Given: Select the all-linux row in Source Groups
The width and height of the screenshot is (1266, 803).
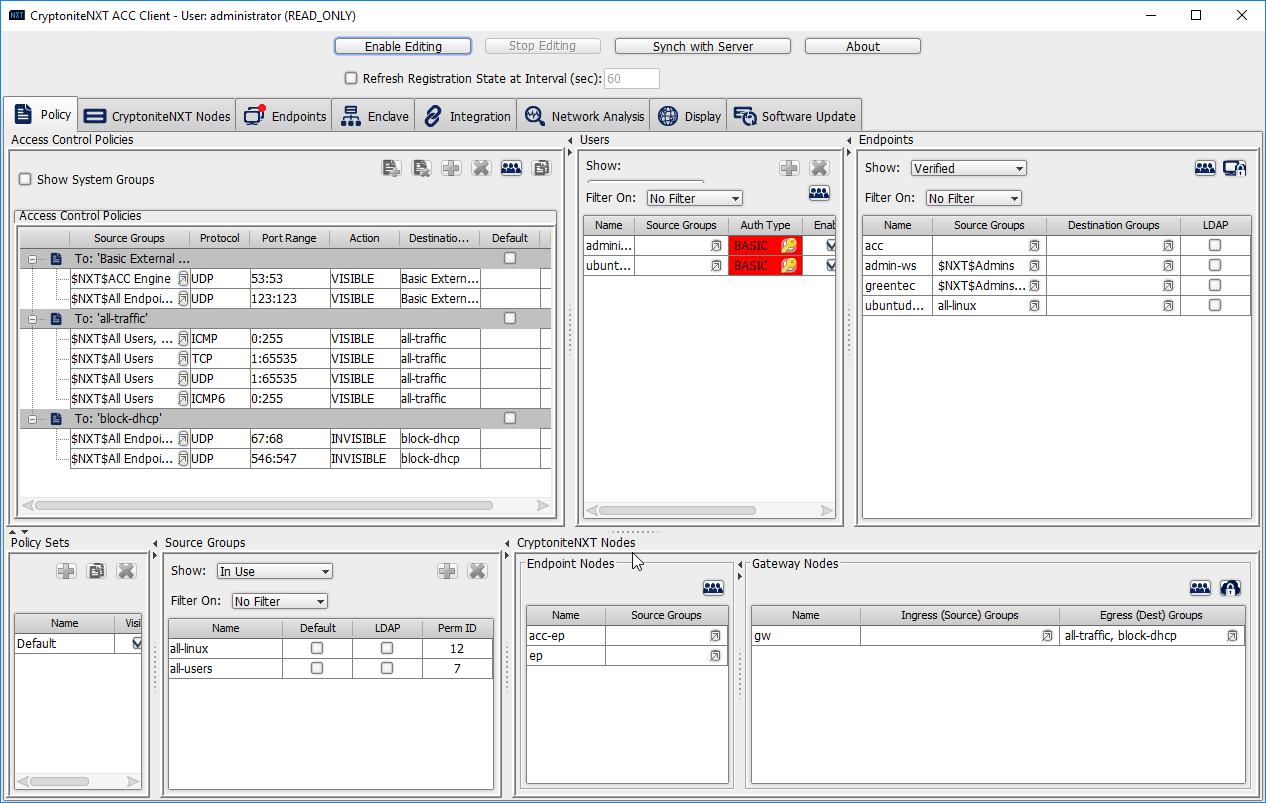Looking at the screenshot, I should coord(226,648).
